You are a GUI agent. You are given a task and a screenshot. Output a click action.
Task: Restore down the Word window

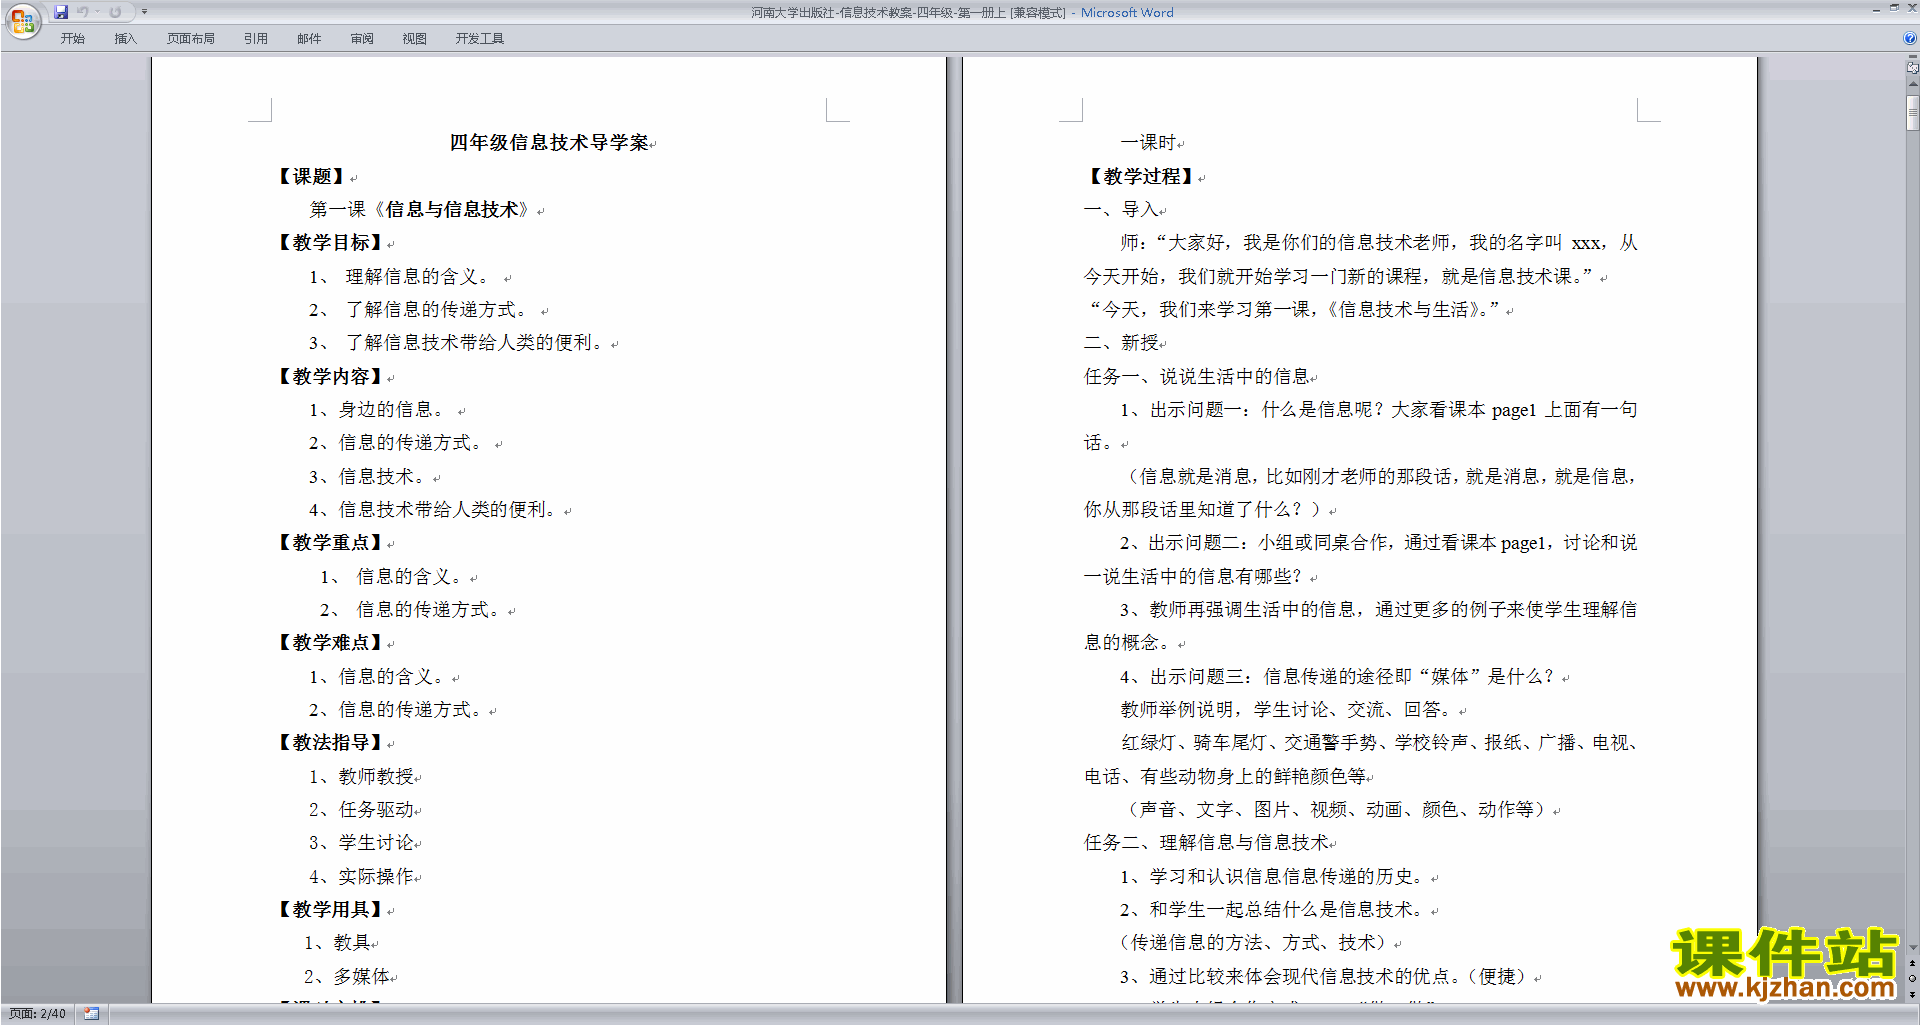(x=1894, y=8)
